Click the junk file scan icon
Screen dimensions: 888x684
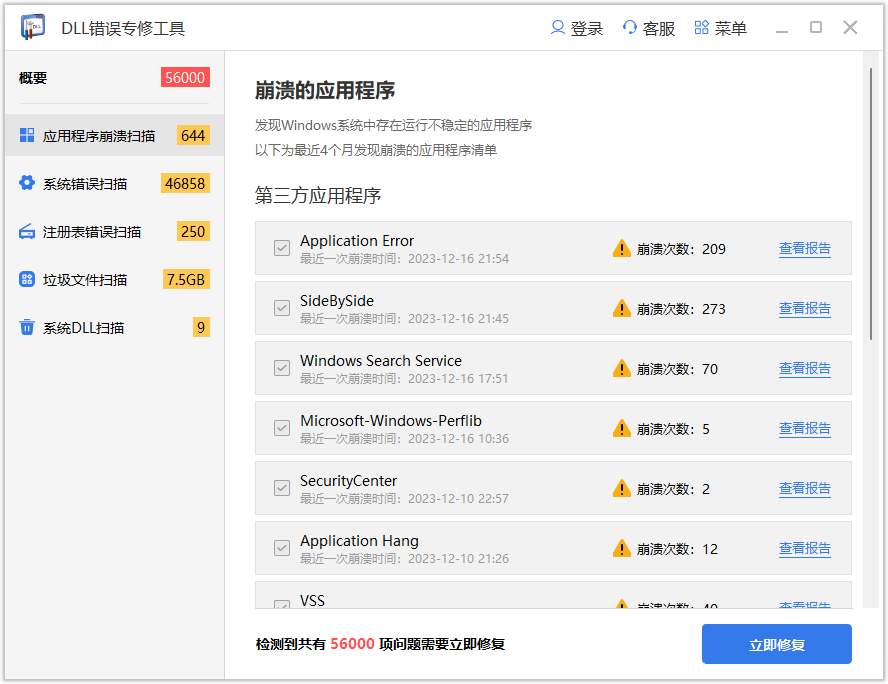point(27,279)
